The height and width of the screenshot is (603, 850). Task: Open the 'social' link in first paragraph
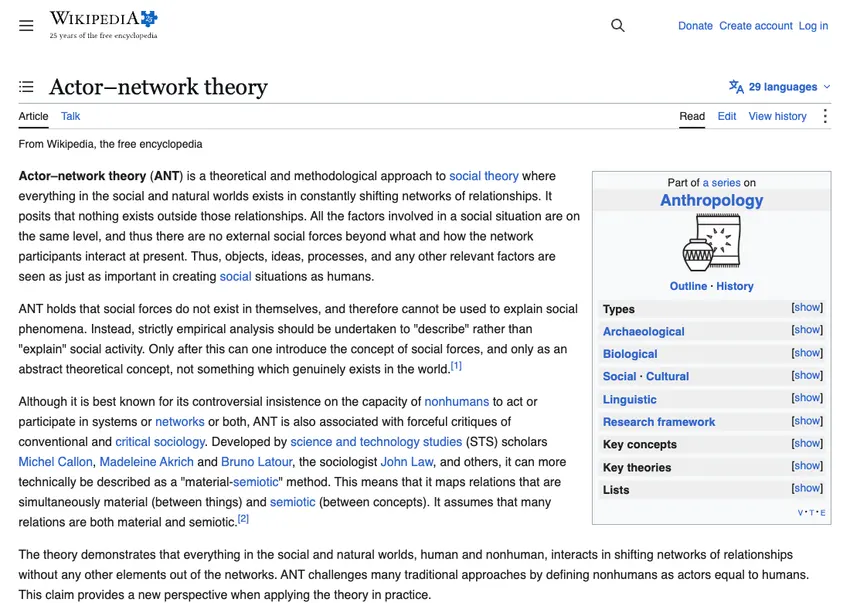(235, 277)
